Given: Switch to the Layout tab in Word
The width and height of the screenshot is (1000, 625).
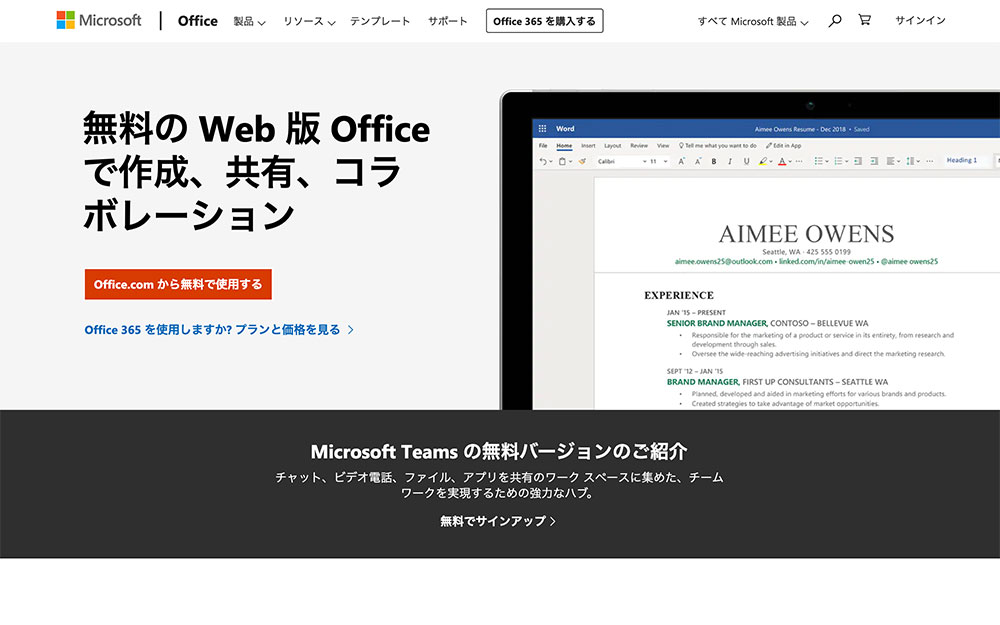Looking at the screenshot, I should (612, 145).
